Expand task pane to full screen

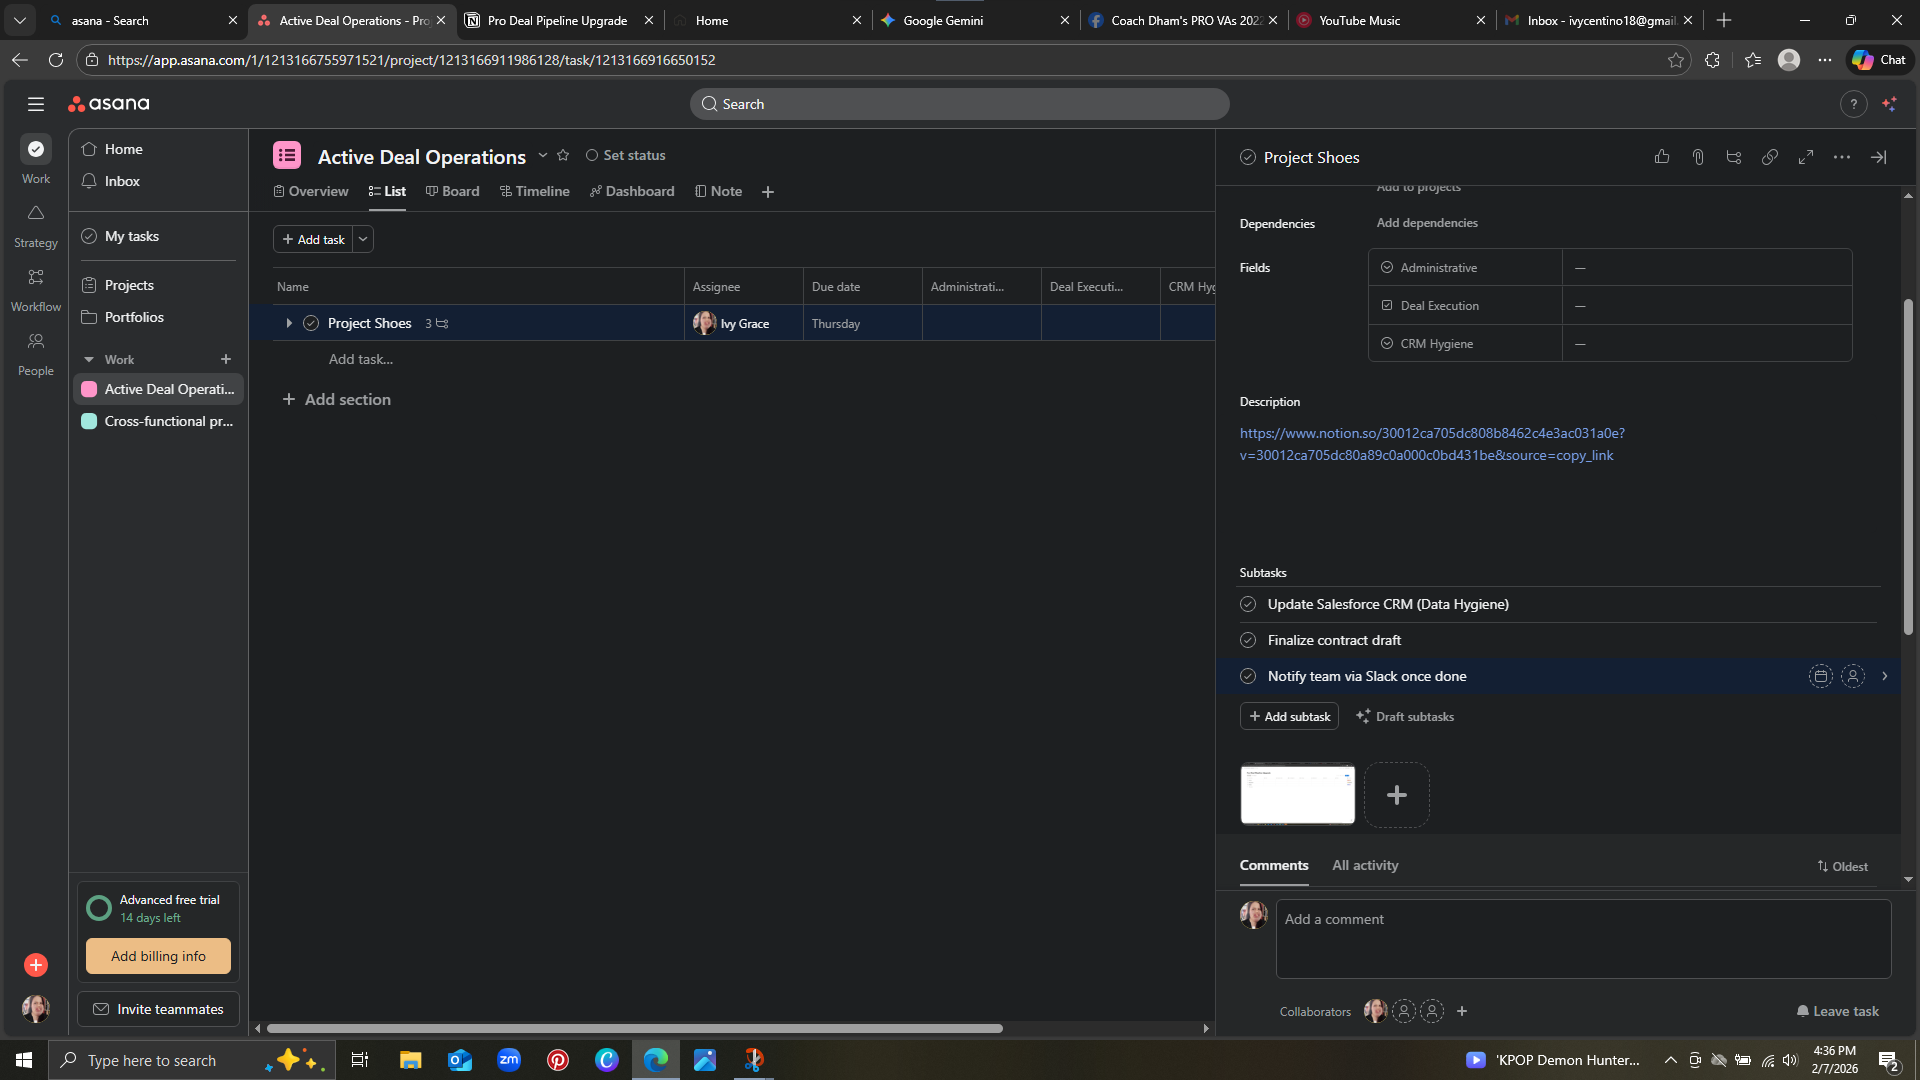[1806, 157]
